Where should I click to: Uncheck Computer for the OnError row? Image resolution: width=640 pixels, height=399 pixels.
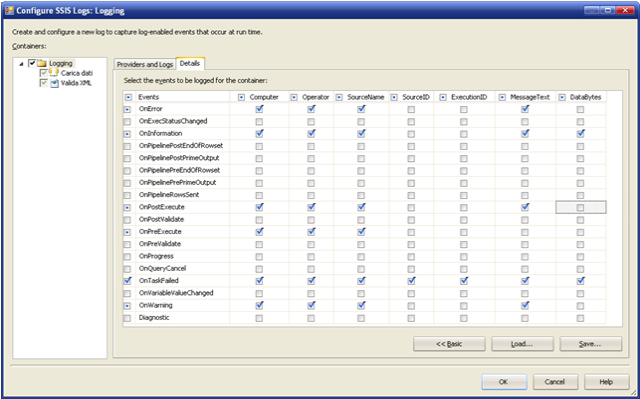[259, 109]
